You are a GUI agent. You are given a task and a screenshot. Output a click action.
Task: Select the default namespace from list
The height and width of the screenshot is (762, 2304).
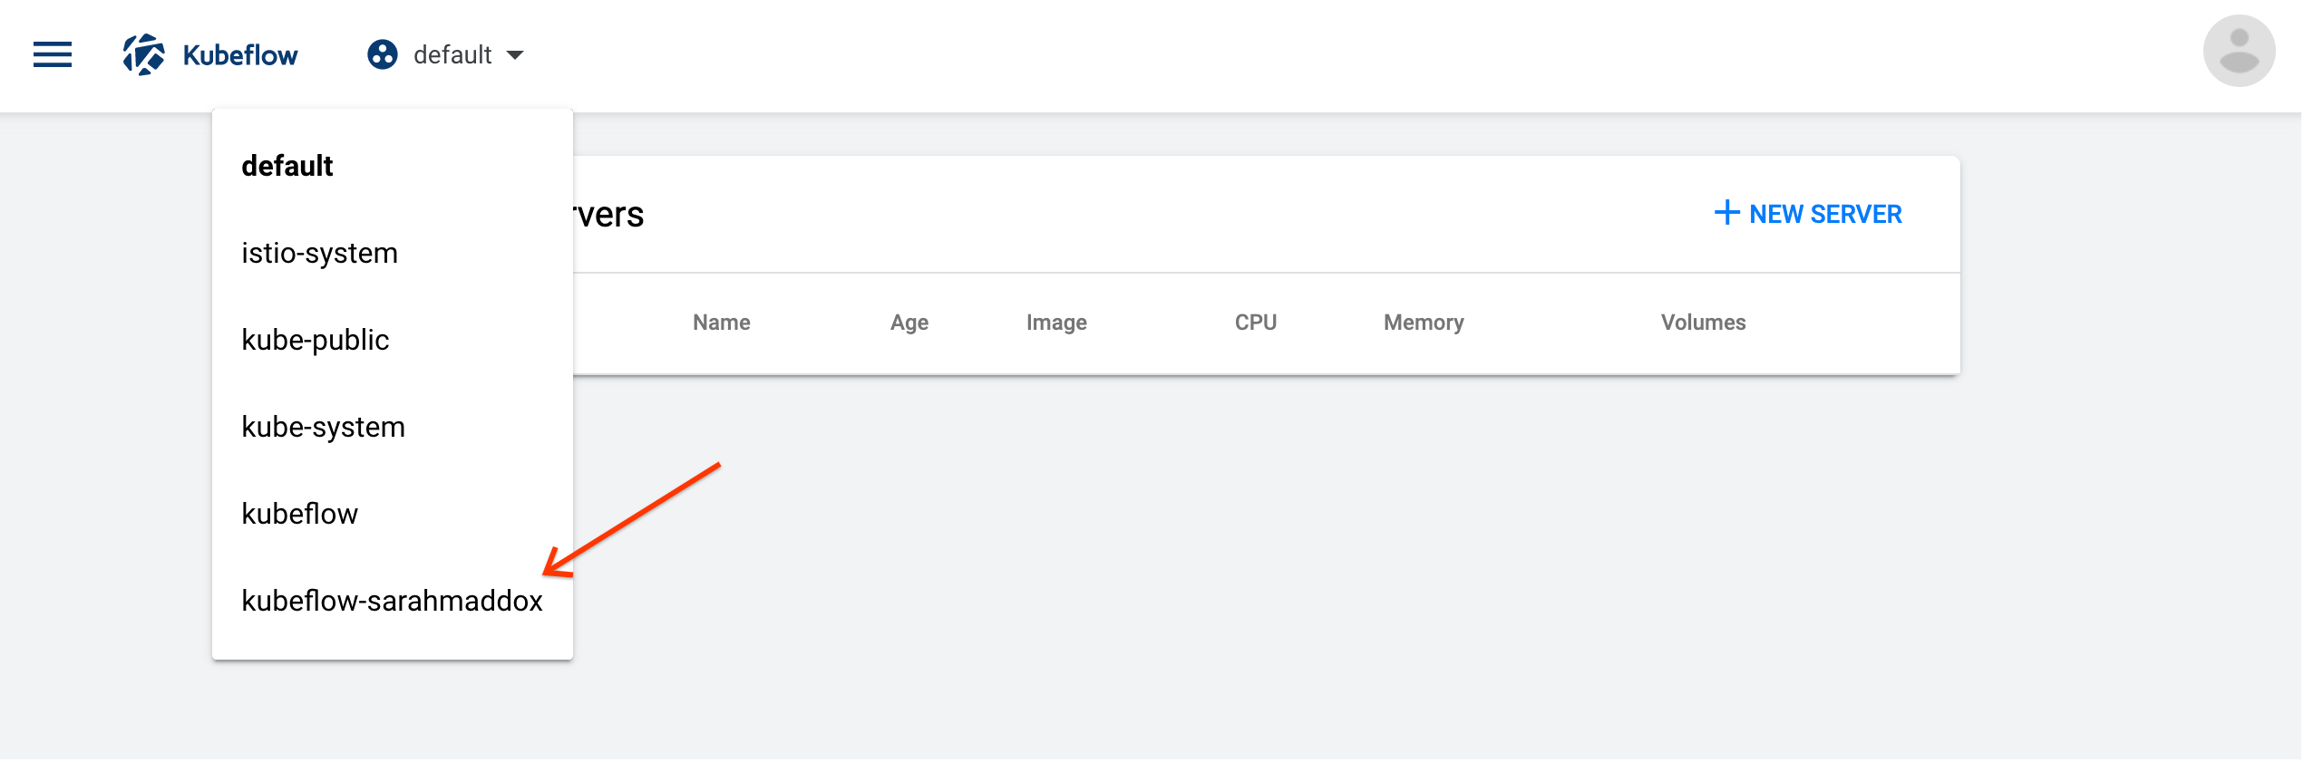coord(287,166)
